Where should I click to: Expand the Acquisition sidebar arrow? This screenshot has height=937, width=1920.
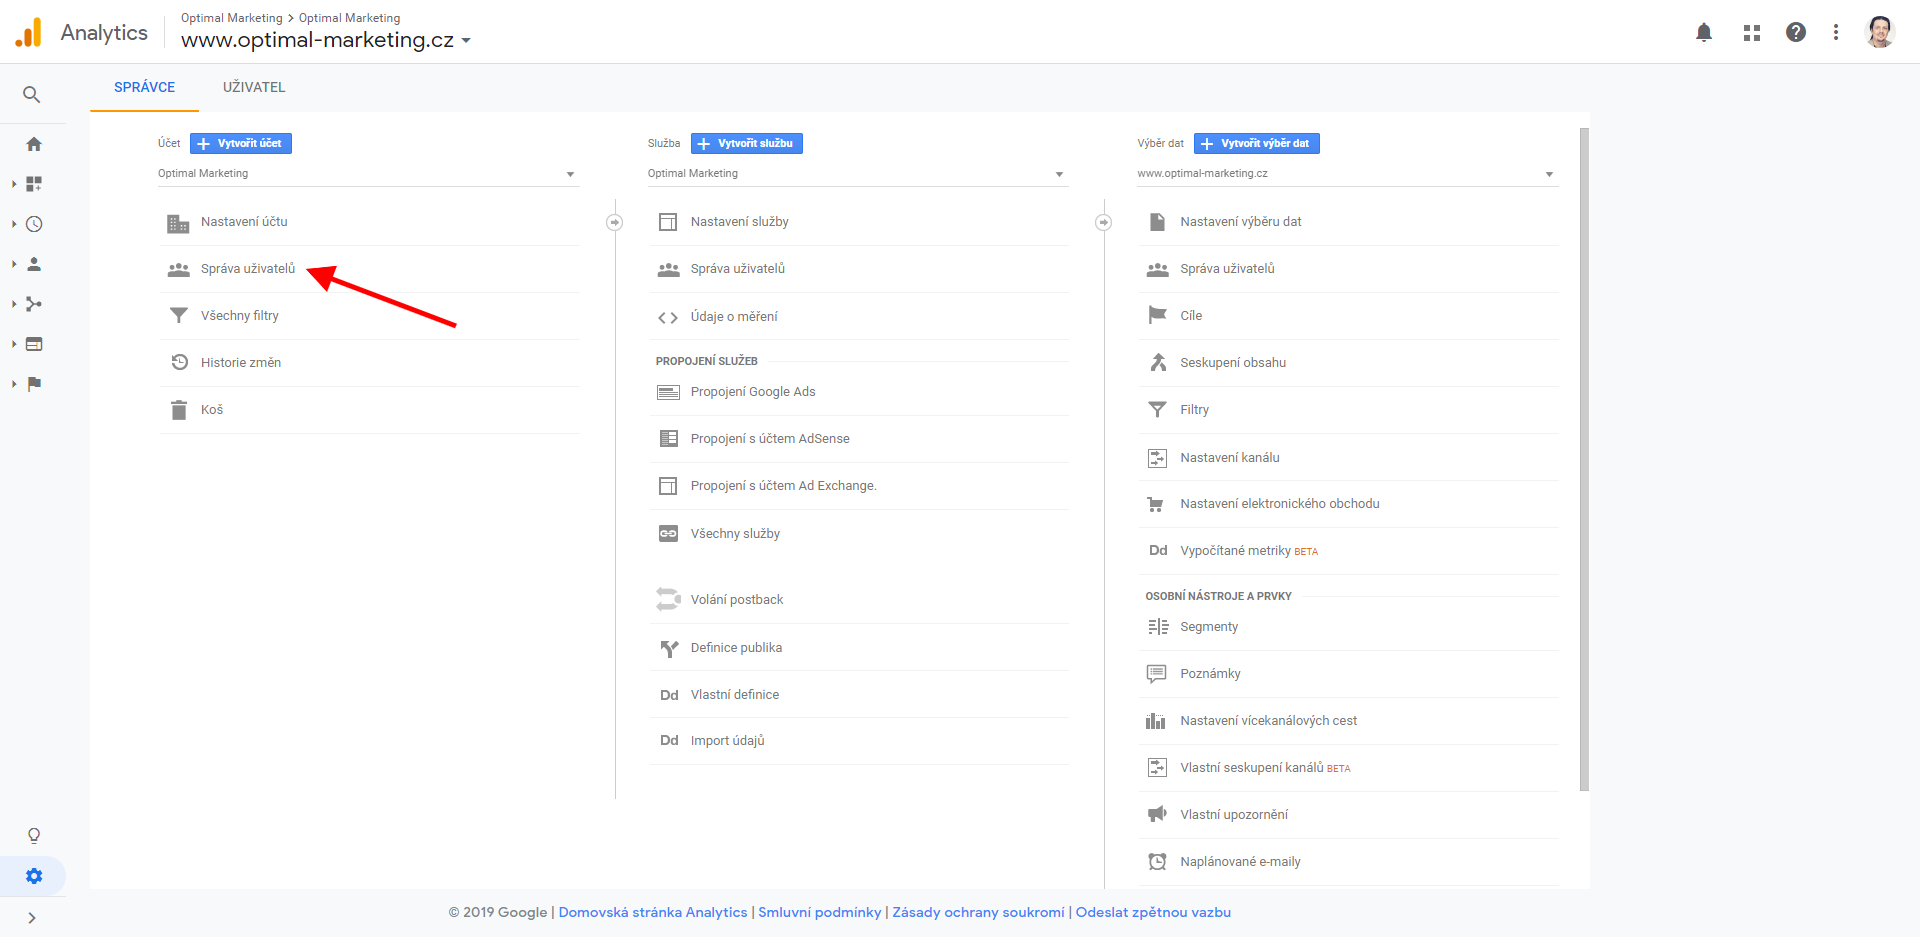pyautogui.click(x=14, y=304)
